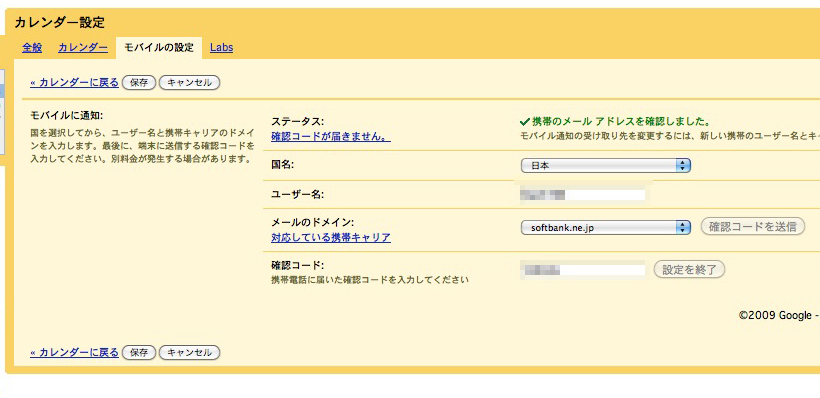The width and height of the screenshot is (820, 398).
Task: Focus the ユーザー名 input field
Action: click(583, 195)
